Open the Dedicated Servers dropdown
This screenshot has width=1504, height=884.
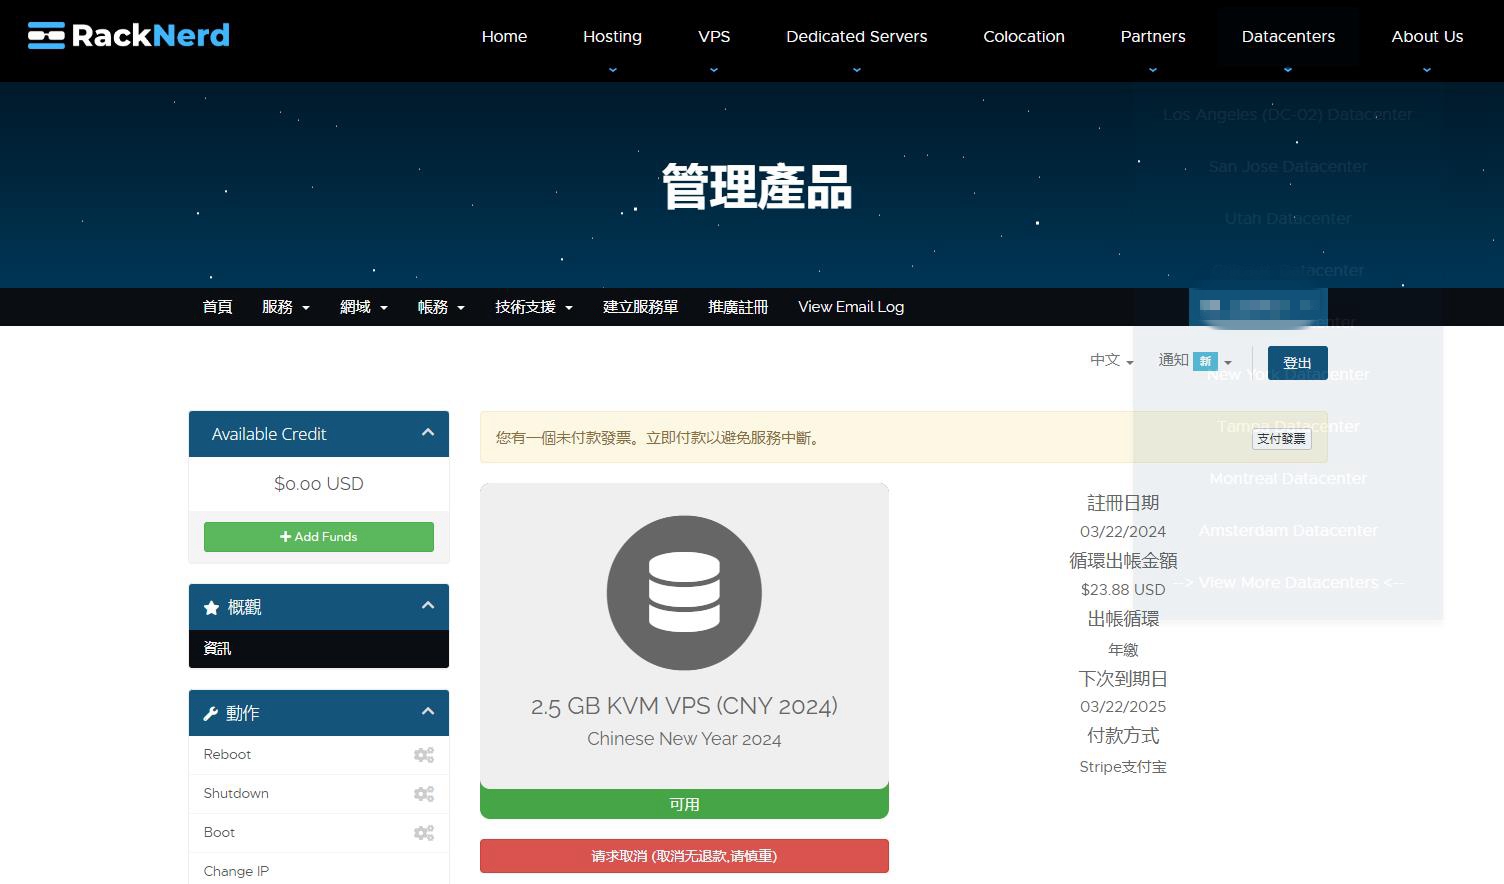[x=856, y=37]
